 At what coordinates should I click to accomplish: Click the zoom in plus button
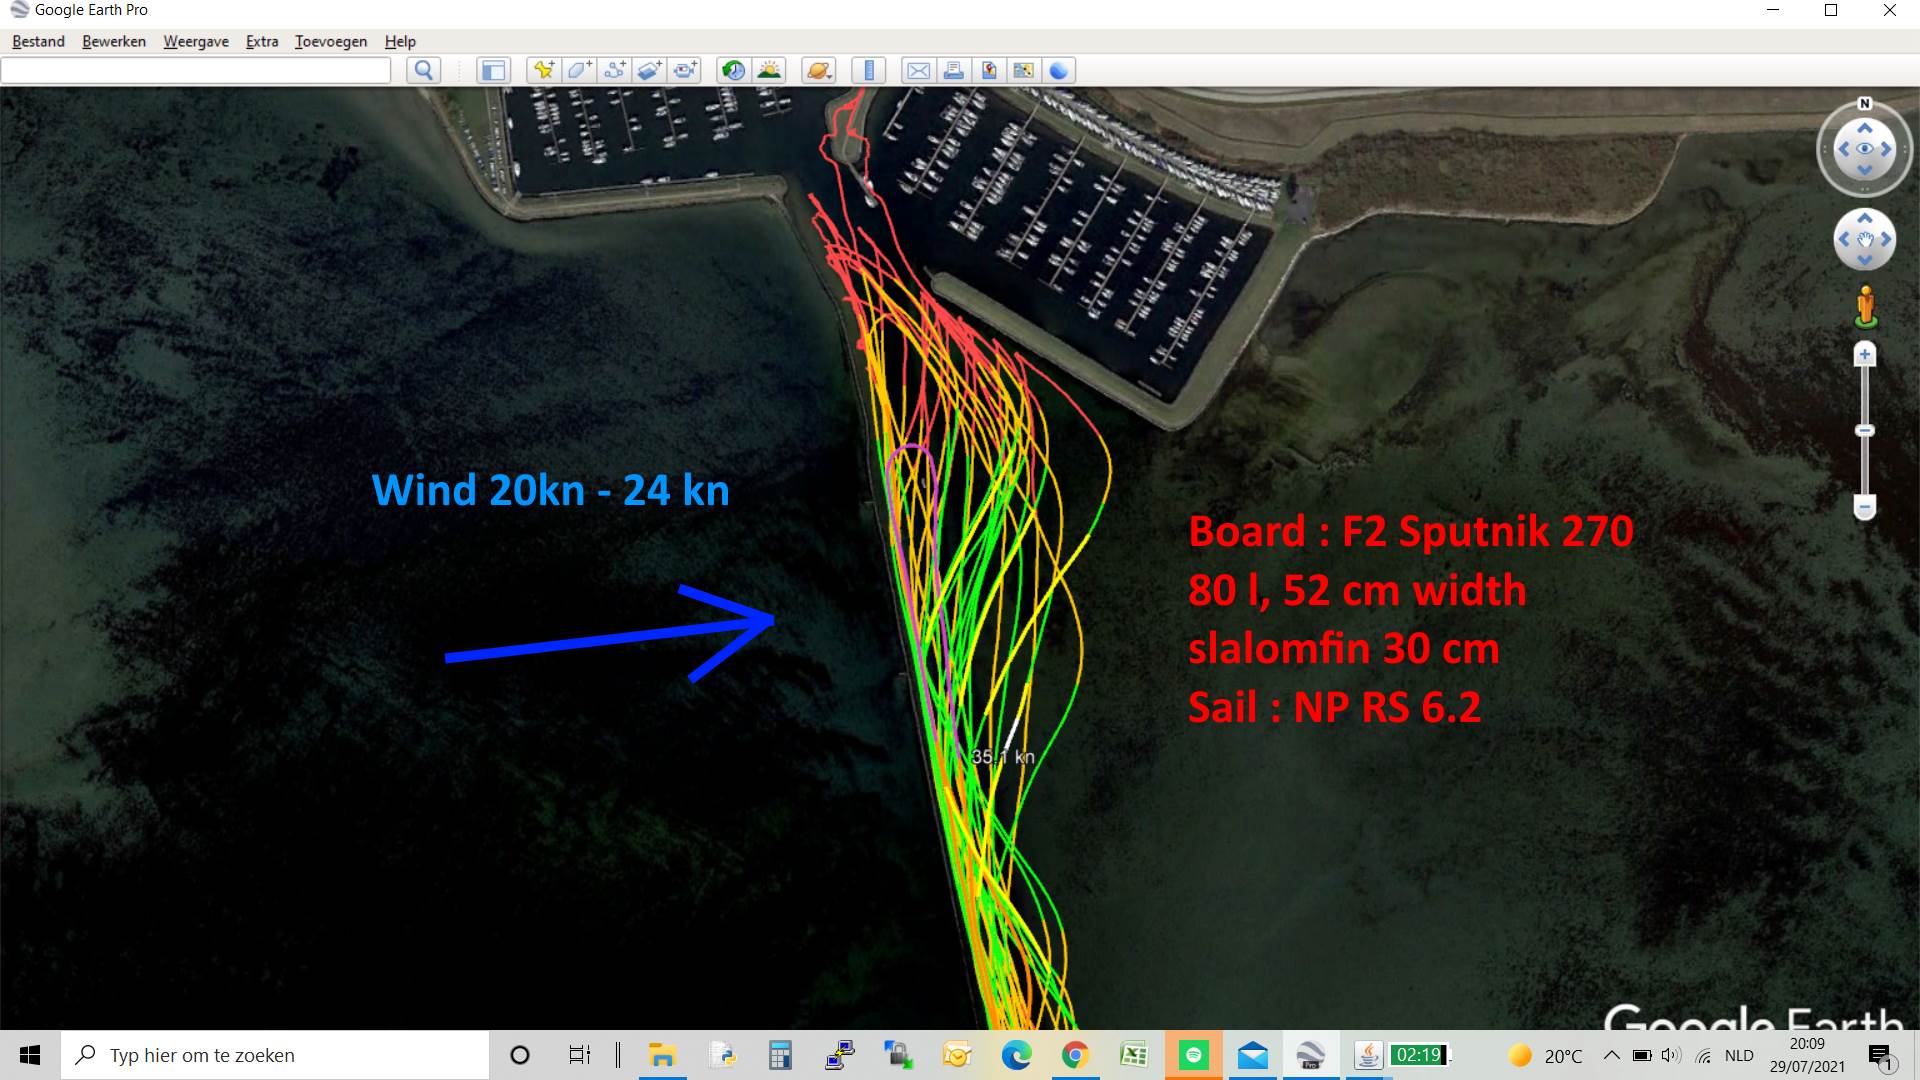click(x=1864, y=355)
